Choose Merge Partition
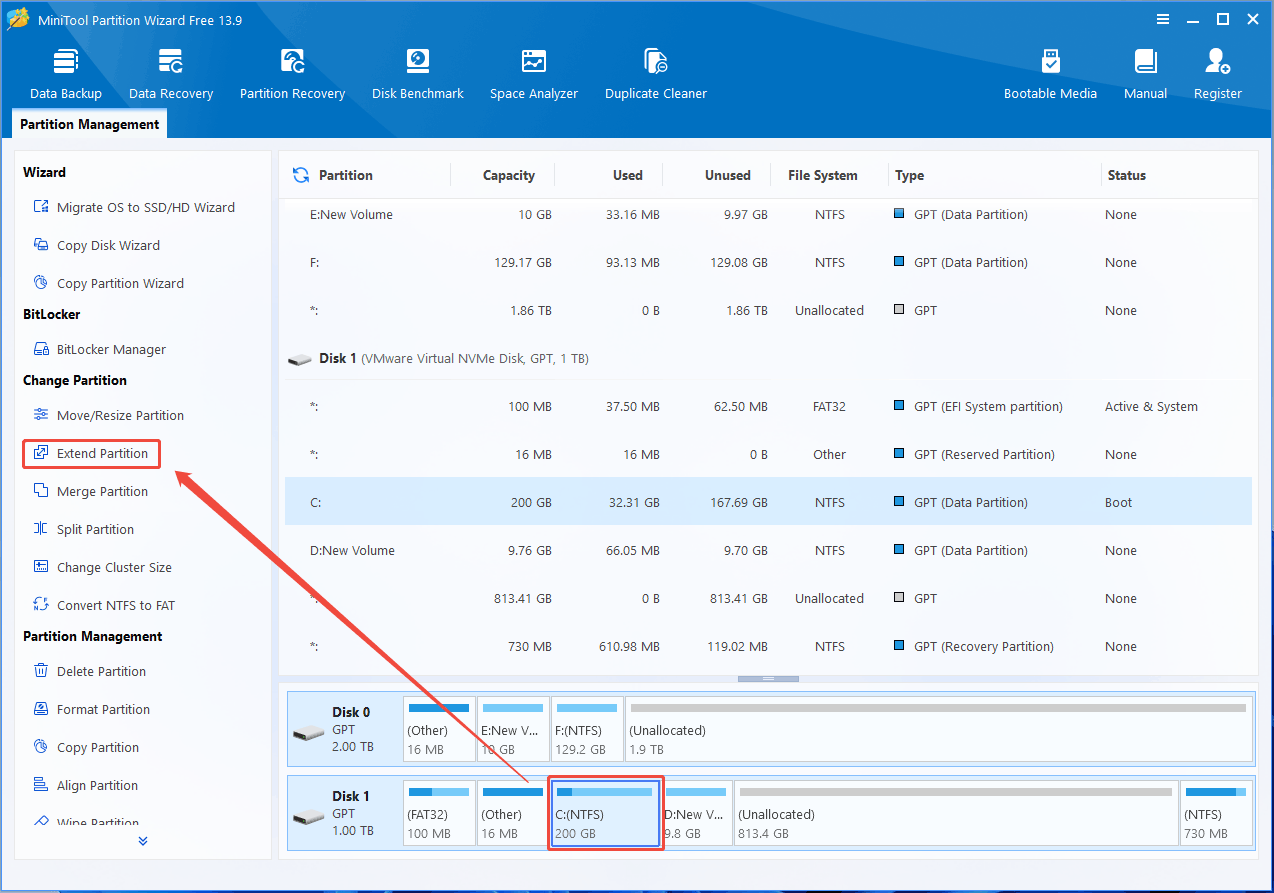1274x893 pixels. click(x=90, y=491)
